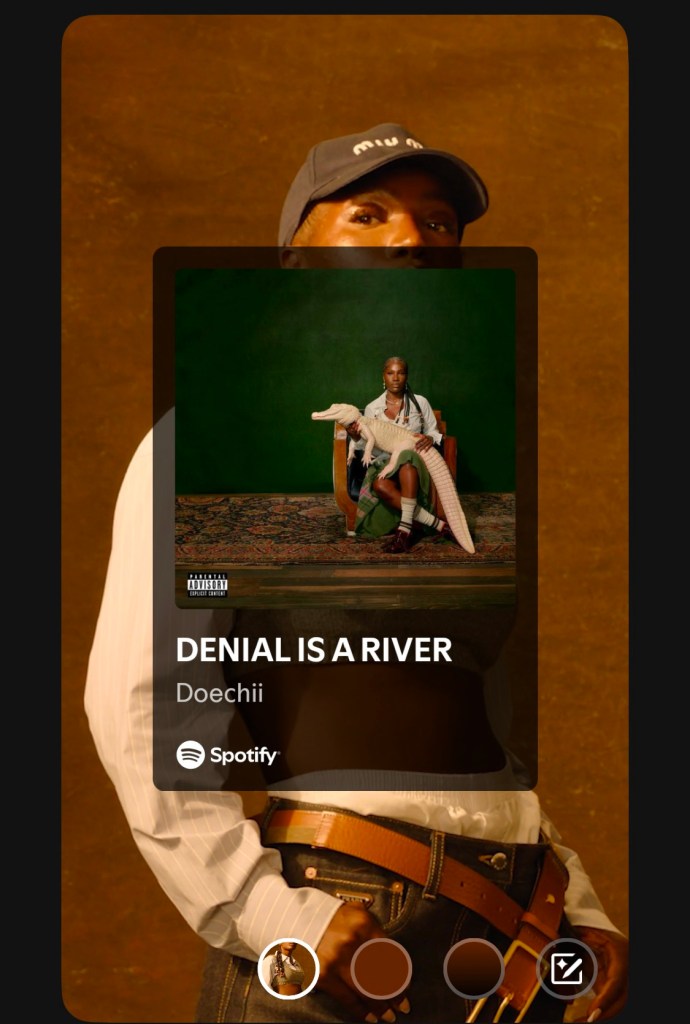Pick the dark brown gradient swatch
This screenshot has height=1024, width=690.
point(474,968)
